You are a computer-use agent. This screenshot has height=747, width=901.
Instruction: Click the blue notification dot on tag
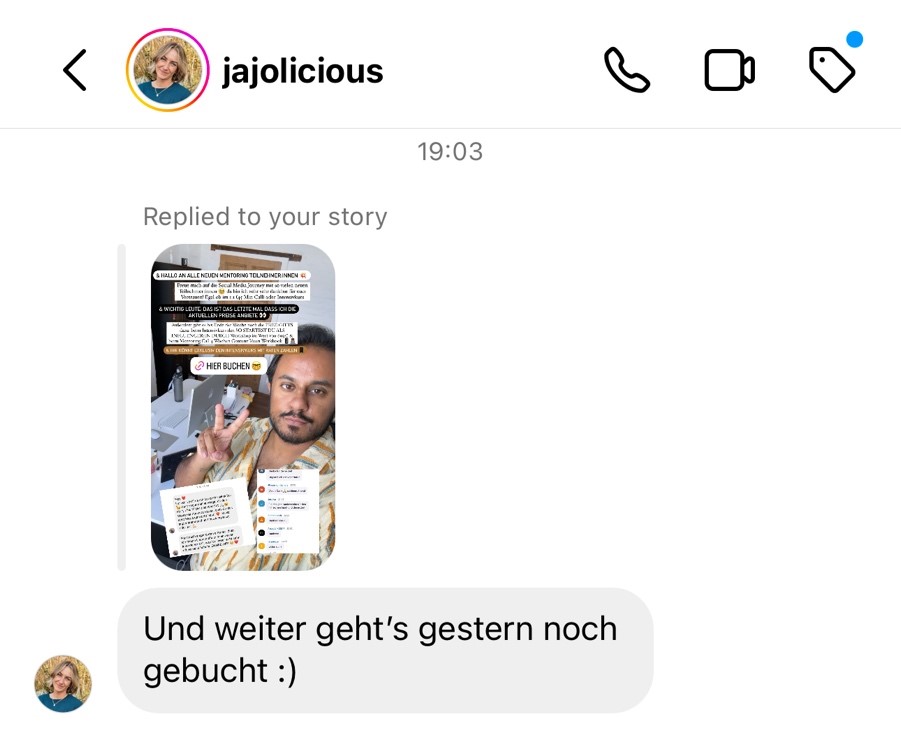coord(854,39)
